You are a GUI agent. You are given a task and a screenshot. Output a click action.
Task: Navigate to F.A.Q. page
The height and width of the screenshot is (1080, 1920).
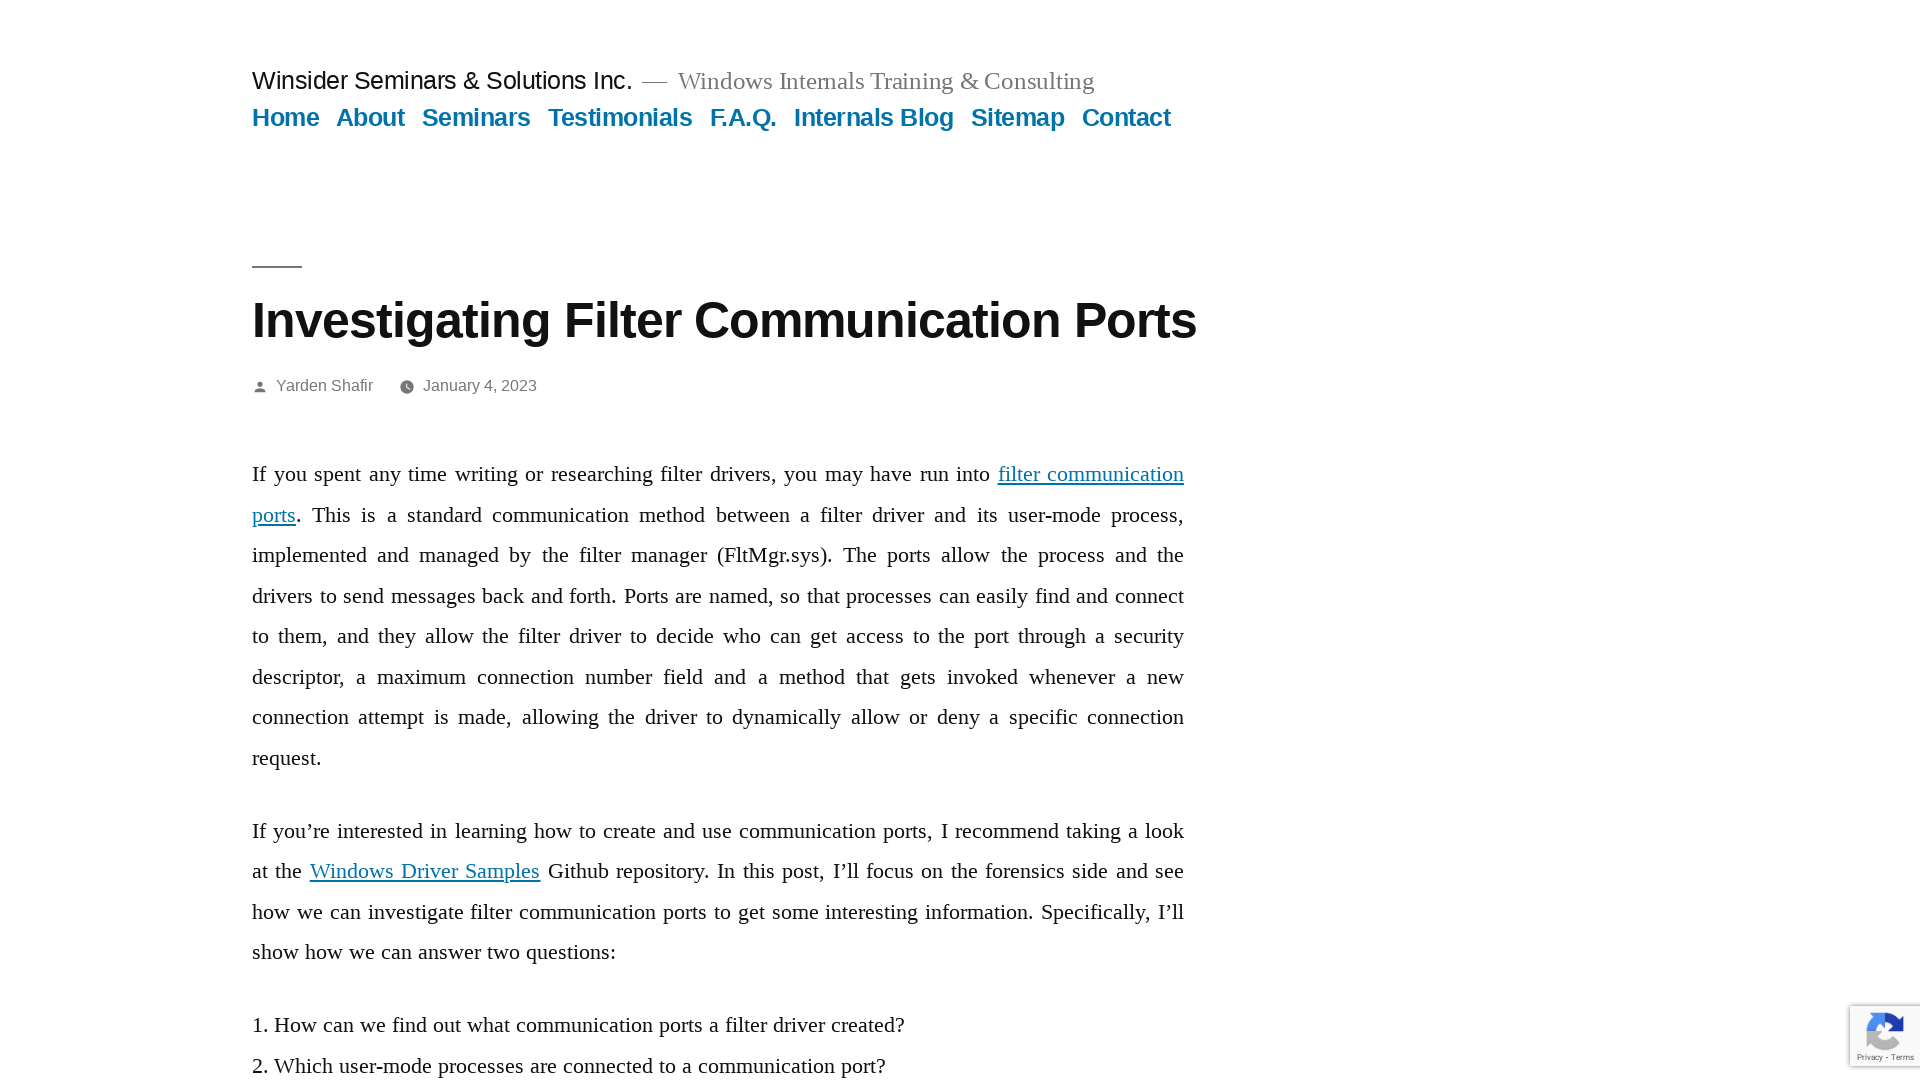click(x=742, y=117)
